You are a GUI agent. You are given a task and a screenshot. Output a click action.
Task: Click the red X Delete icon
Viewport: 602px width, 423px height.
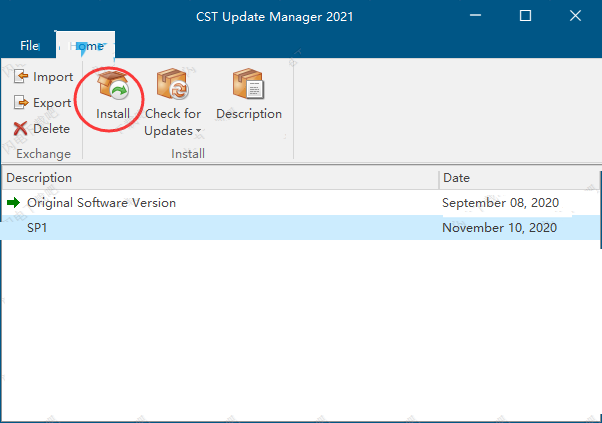coord(20,129)
